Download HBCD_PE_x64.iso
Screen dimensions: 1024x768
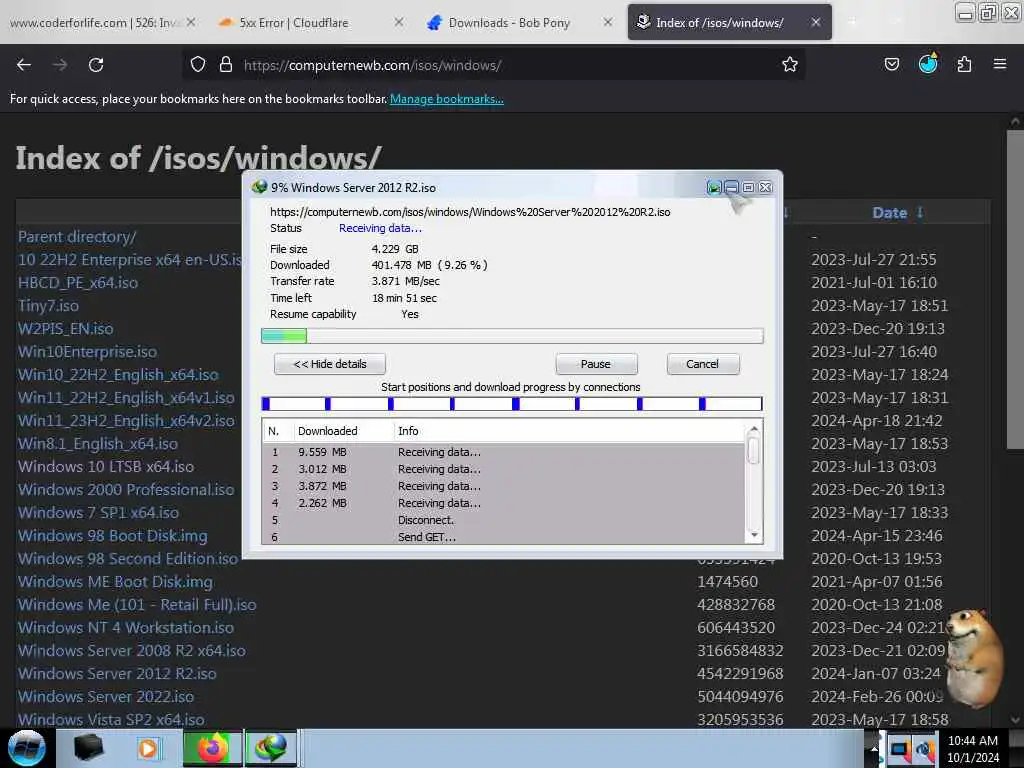78,283
